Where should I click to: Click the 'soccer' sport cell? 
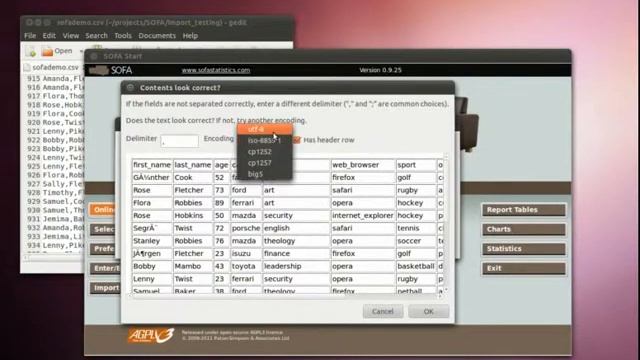(416, 241)
